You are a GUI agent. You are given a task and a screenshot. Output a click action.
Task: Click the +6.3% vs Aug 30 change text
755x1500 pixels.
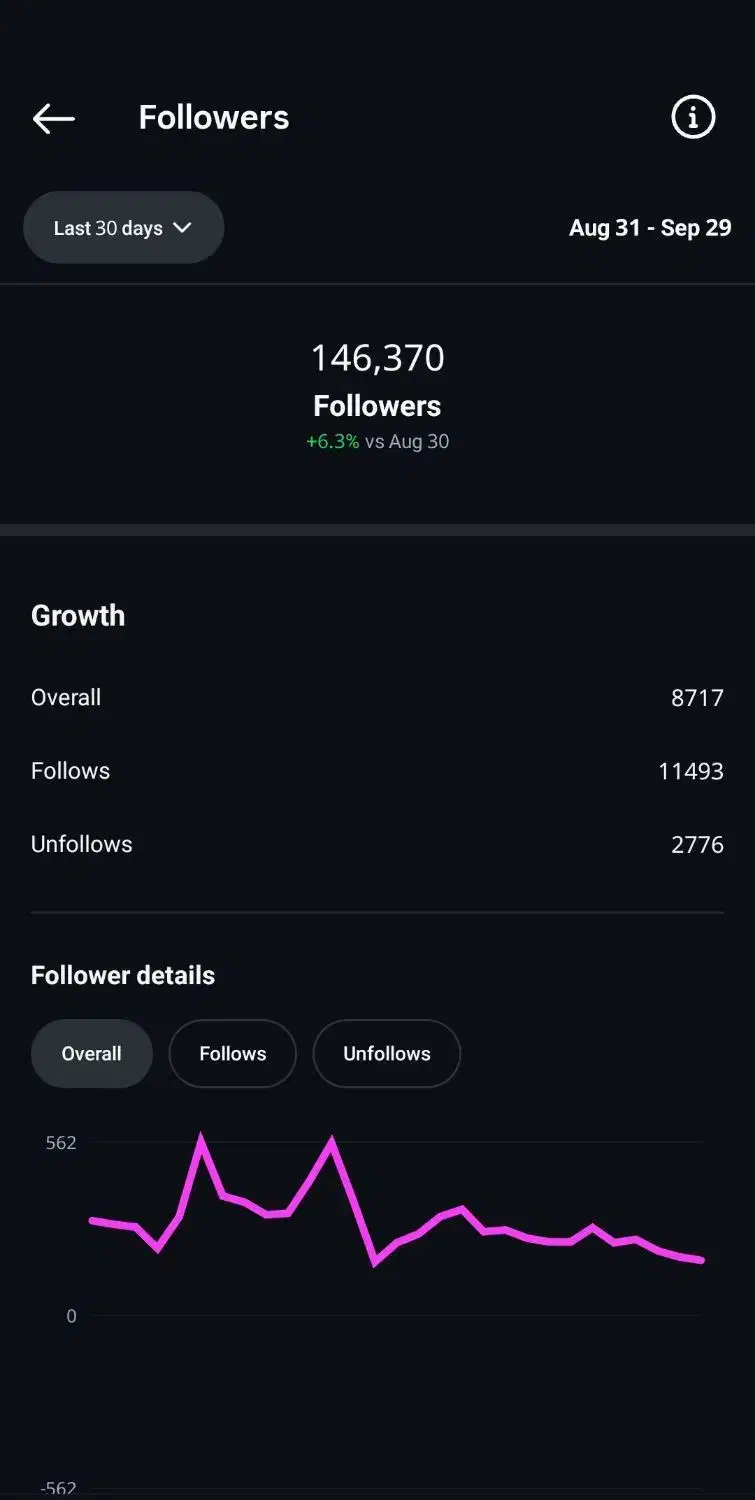(377, 441)
